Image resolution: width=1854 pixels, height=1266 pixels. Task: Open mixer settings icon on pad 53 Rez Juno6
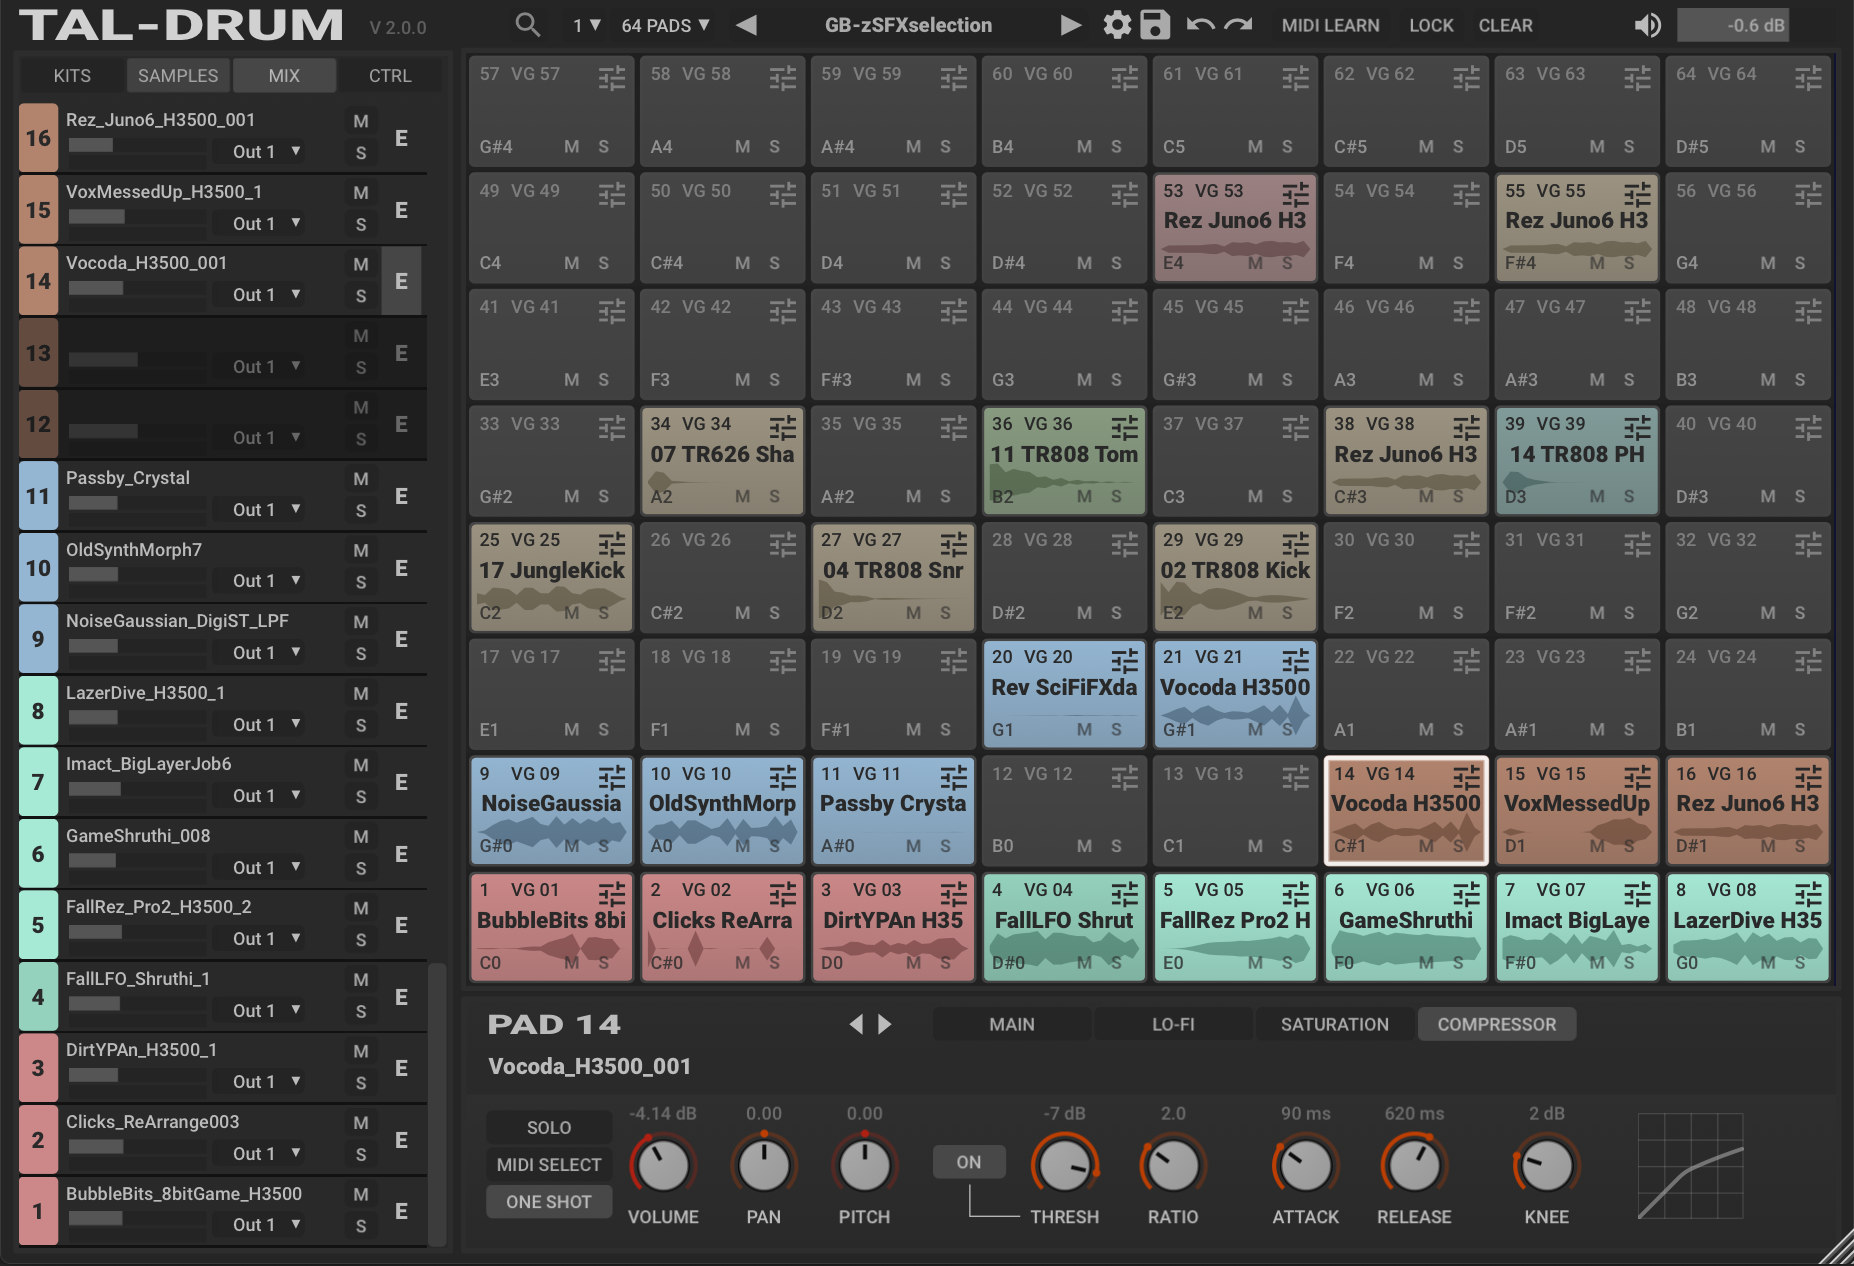1295,194
